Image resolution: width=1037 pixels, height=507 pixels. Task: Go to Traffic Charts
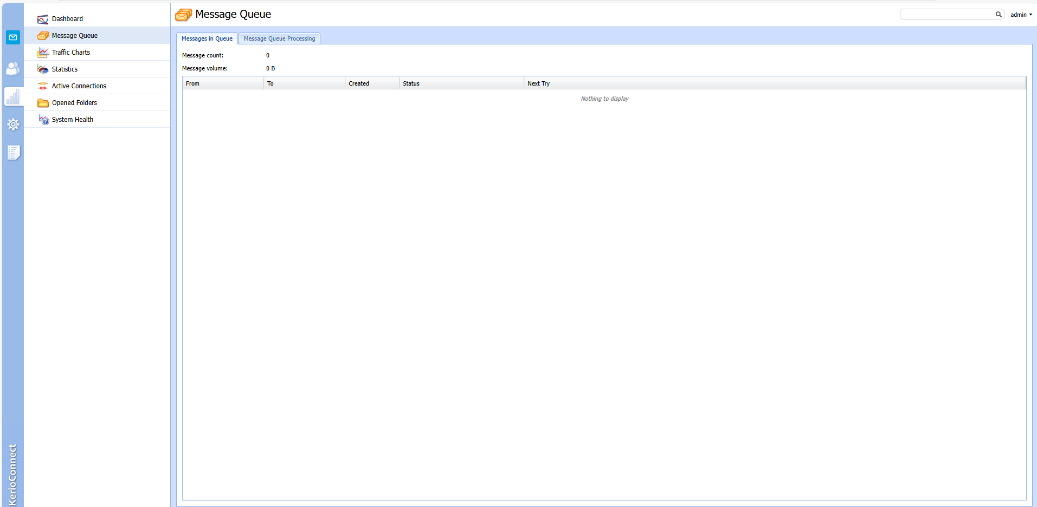(x=70, y=52)
